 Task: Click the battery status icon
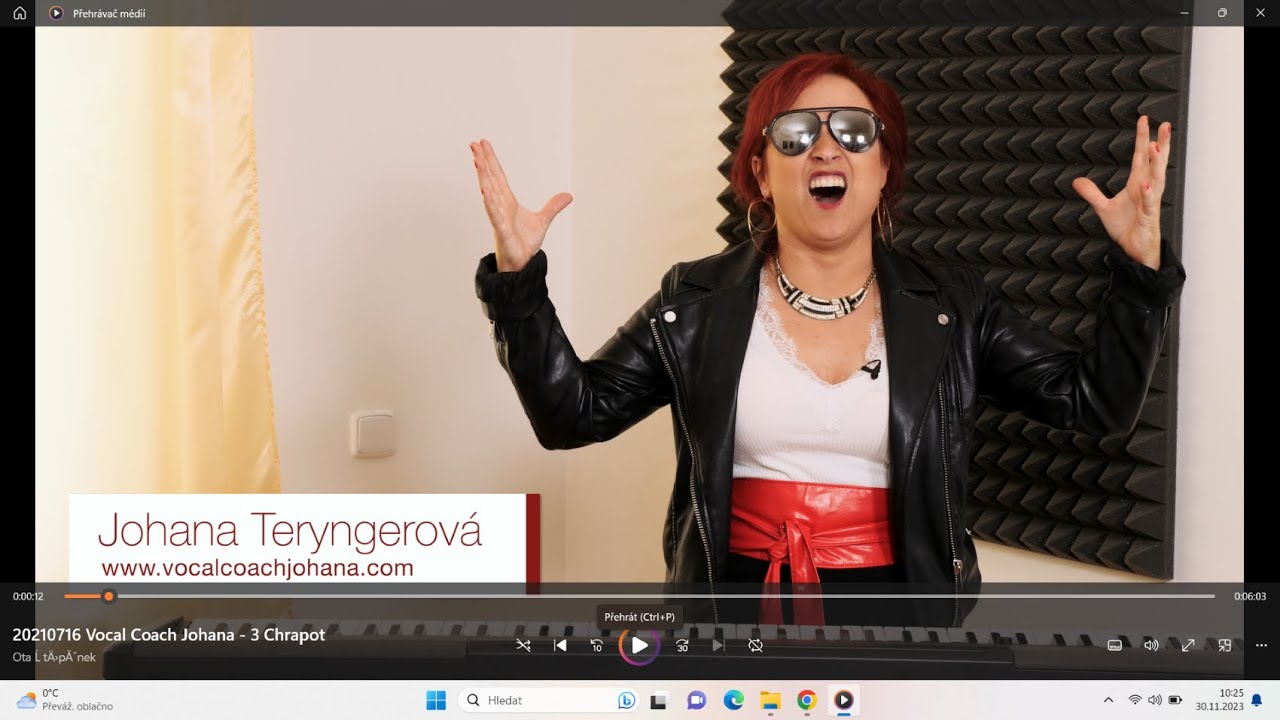click(1176, 700)
